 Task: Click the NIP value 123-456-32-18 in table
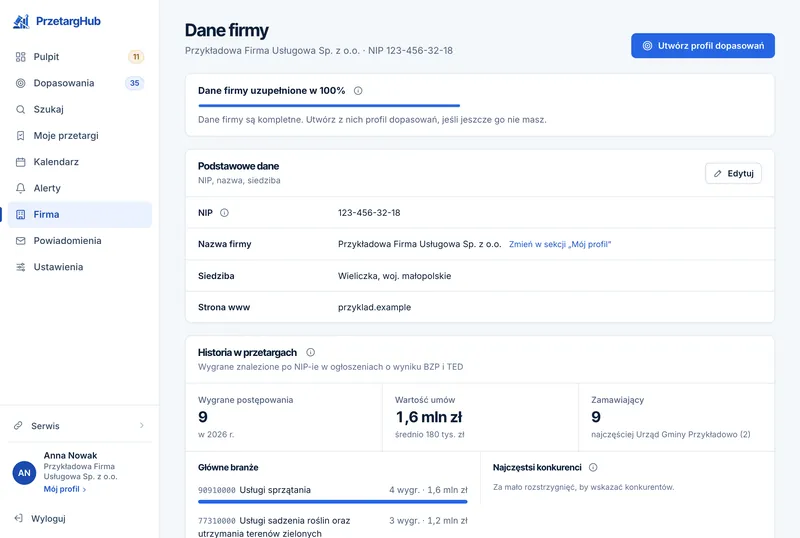point(369,213)
